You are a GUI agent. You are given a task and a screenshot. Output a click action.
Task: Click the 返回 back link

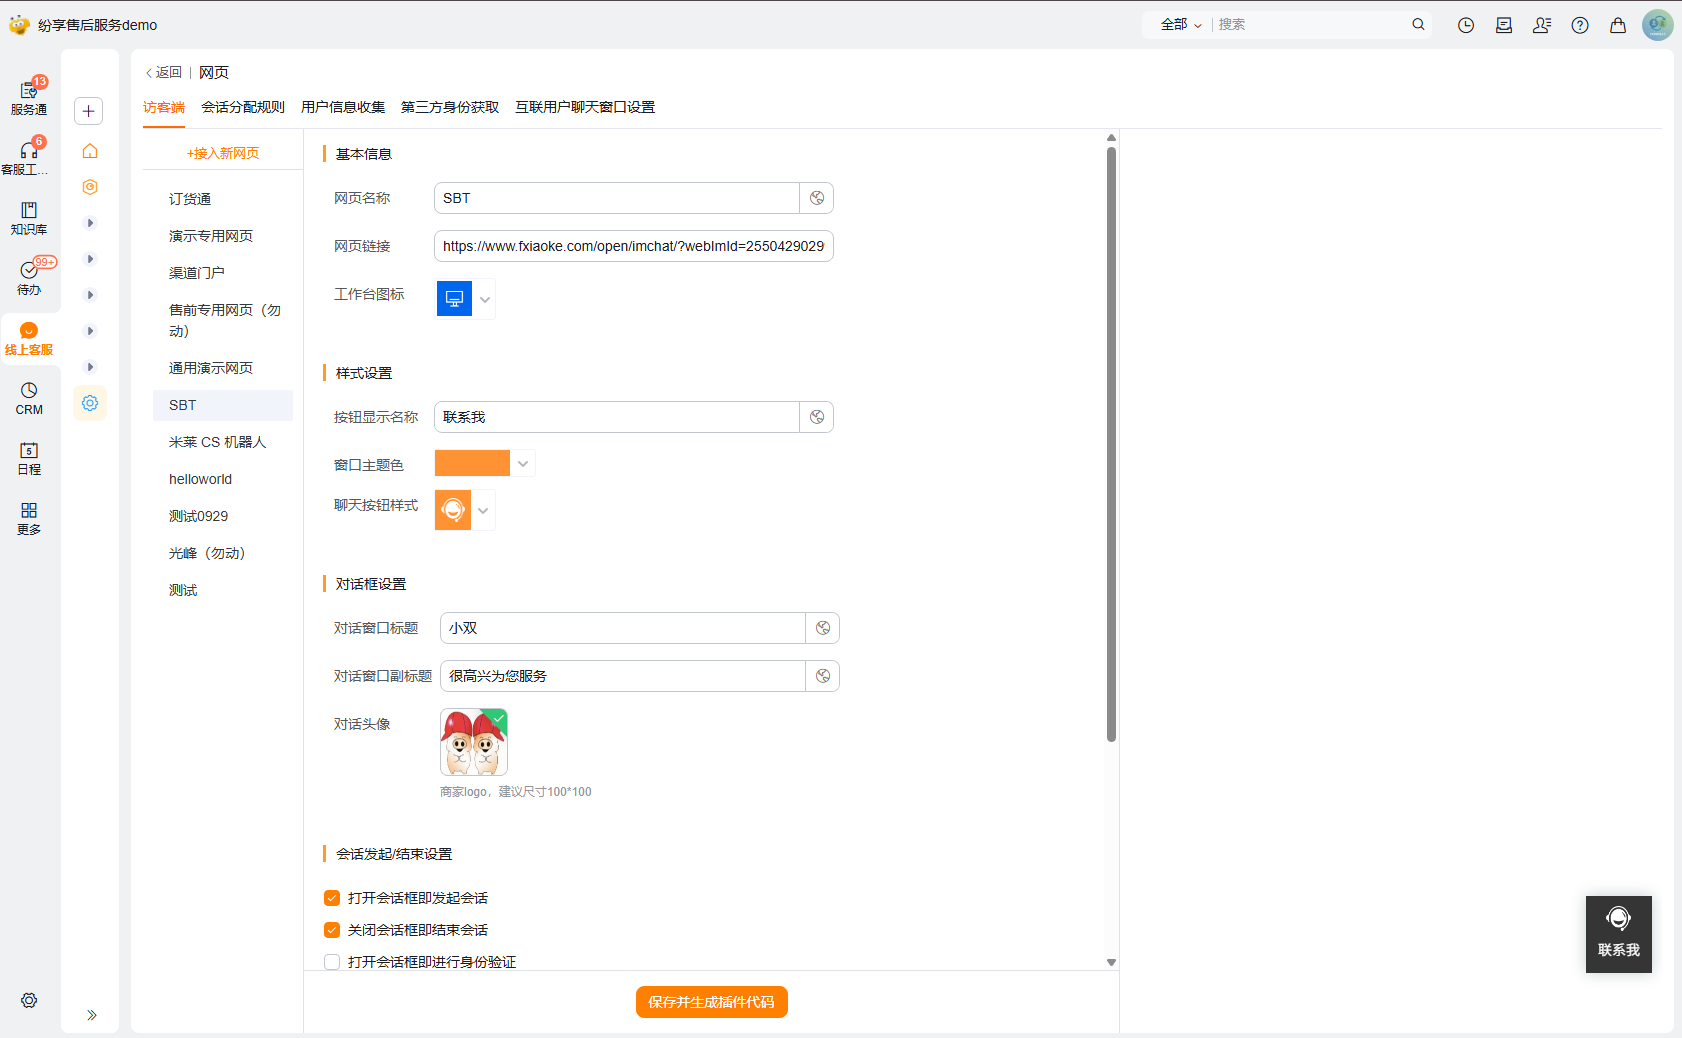click(164, 73)
